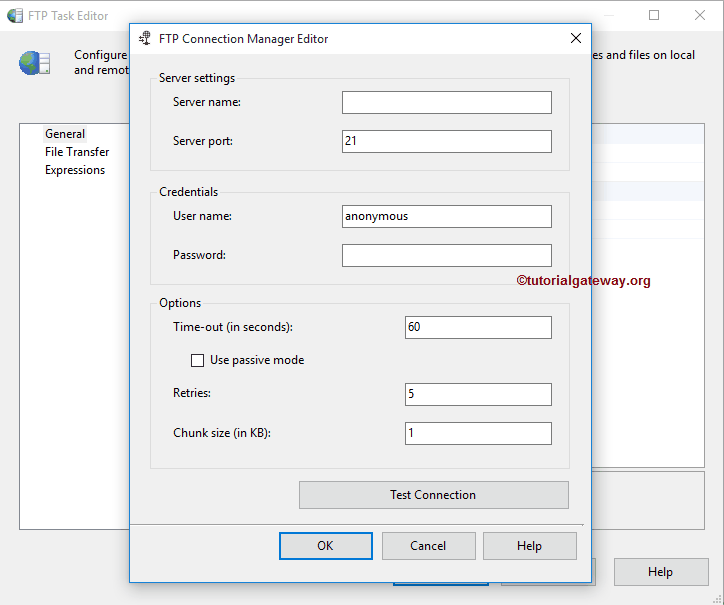This screenshot has width=724, height=605.
Task: Click the Server name input field
Action: tap(446, 102)
